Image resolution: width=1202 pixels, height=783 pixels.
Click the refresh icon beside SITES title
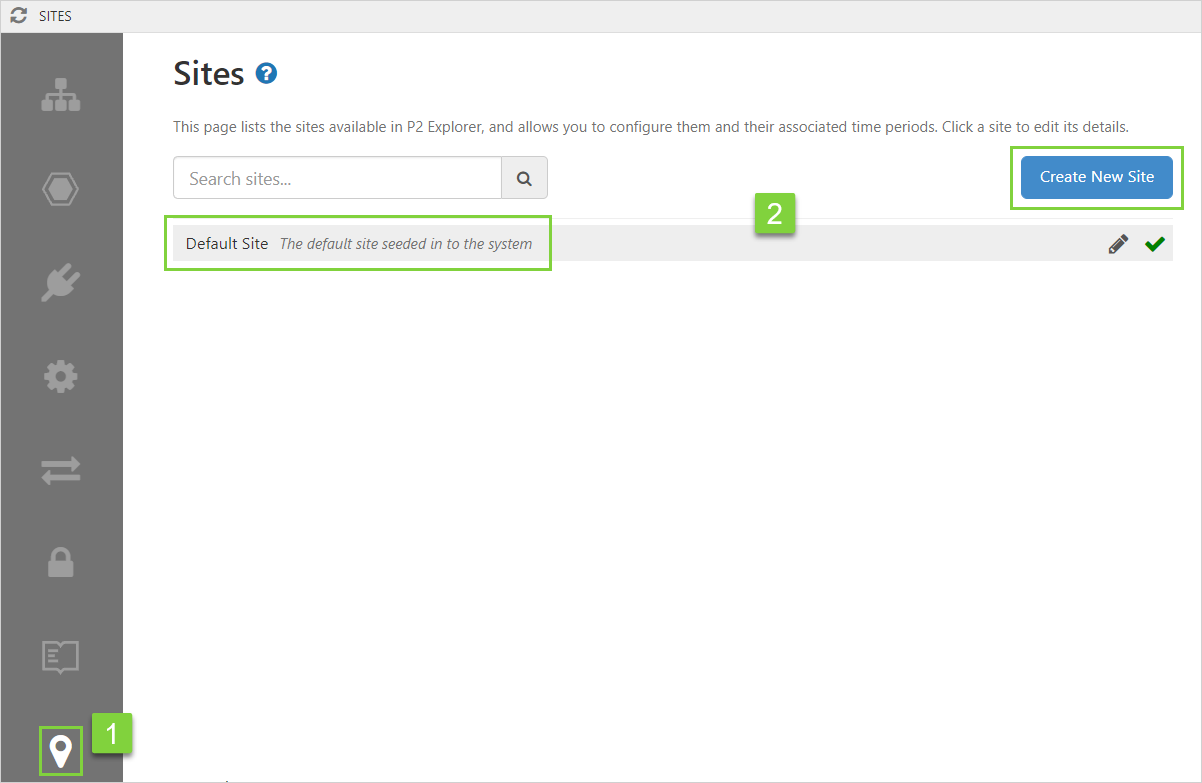coord(19,16)
